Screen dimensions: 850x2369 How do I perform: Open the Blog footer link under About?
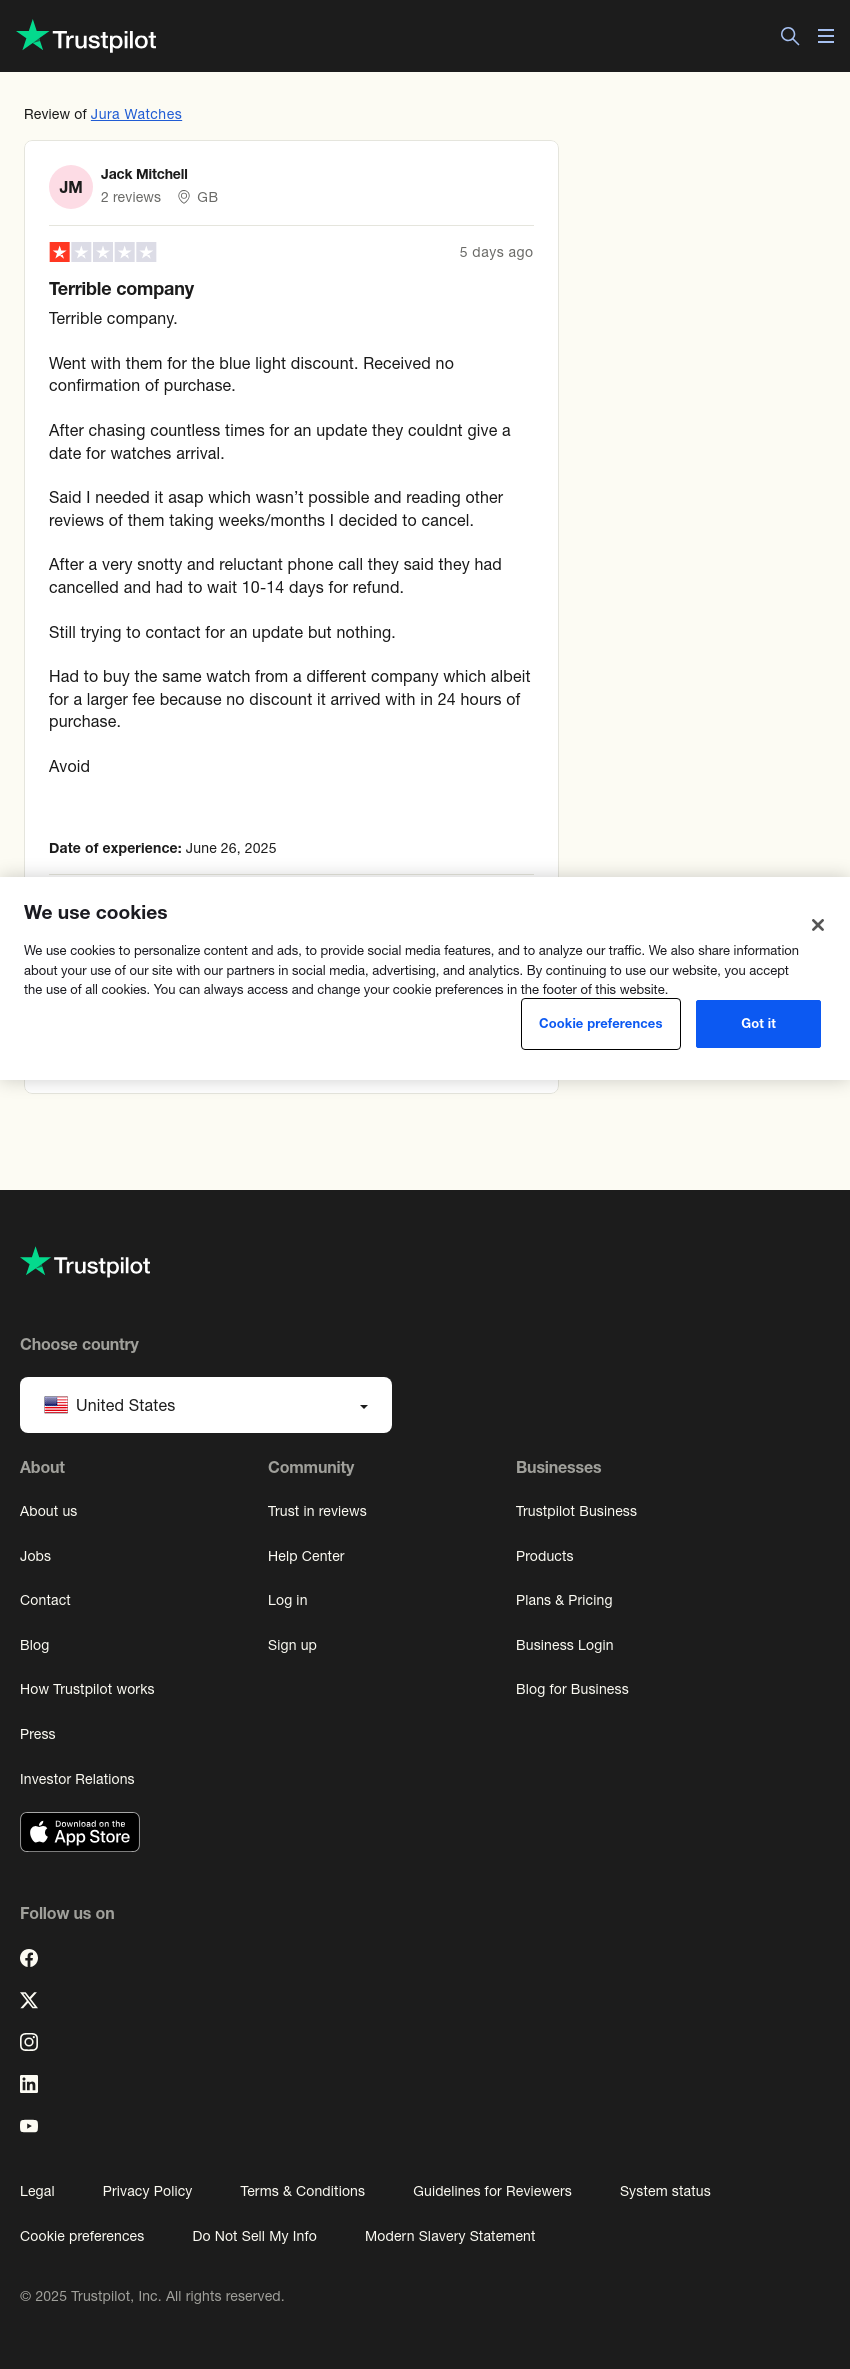(34, 1645)
